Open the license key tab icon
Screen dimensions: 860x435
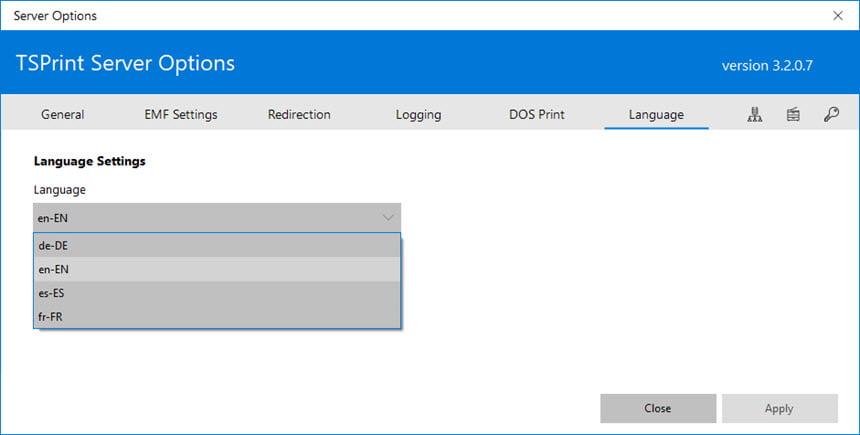pyautogui.click(x=831, y=114)
